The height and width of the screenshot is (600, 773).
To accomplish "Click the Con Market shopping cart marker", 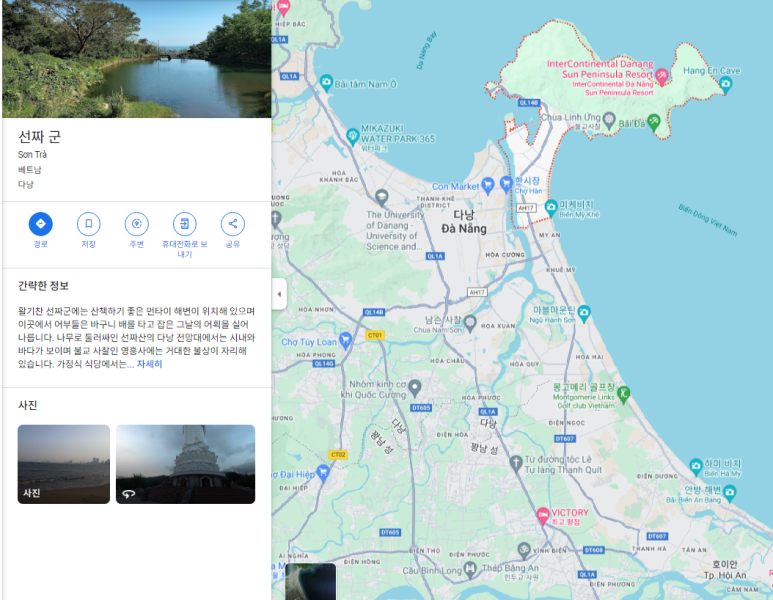I will 488,185.
